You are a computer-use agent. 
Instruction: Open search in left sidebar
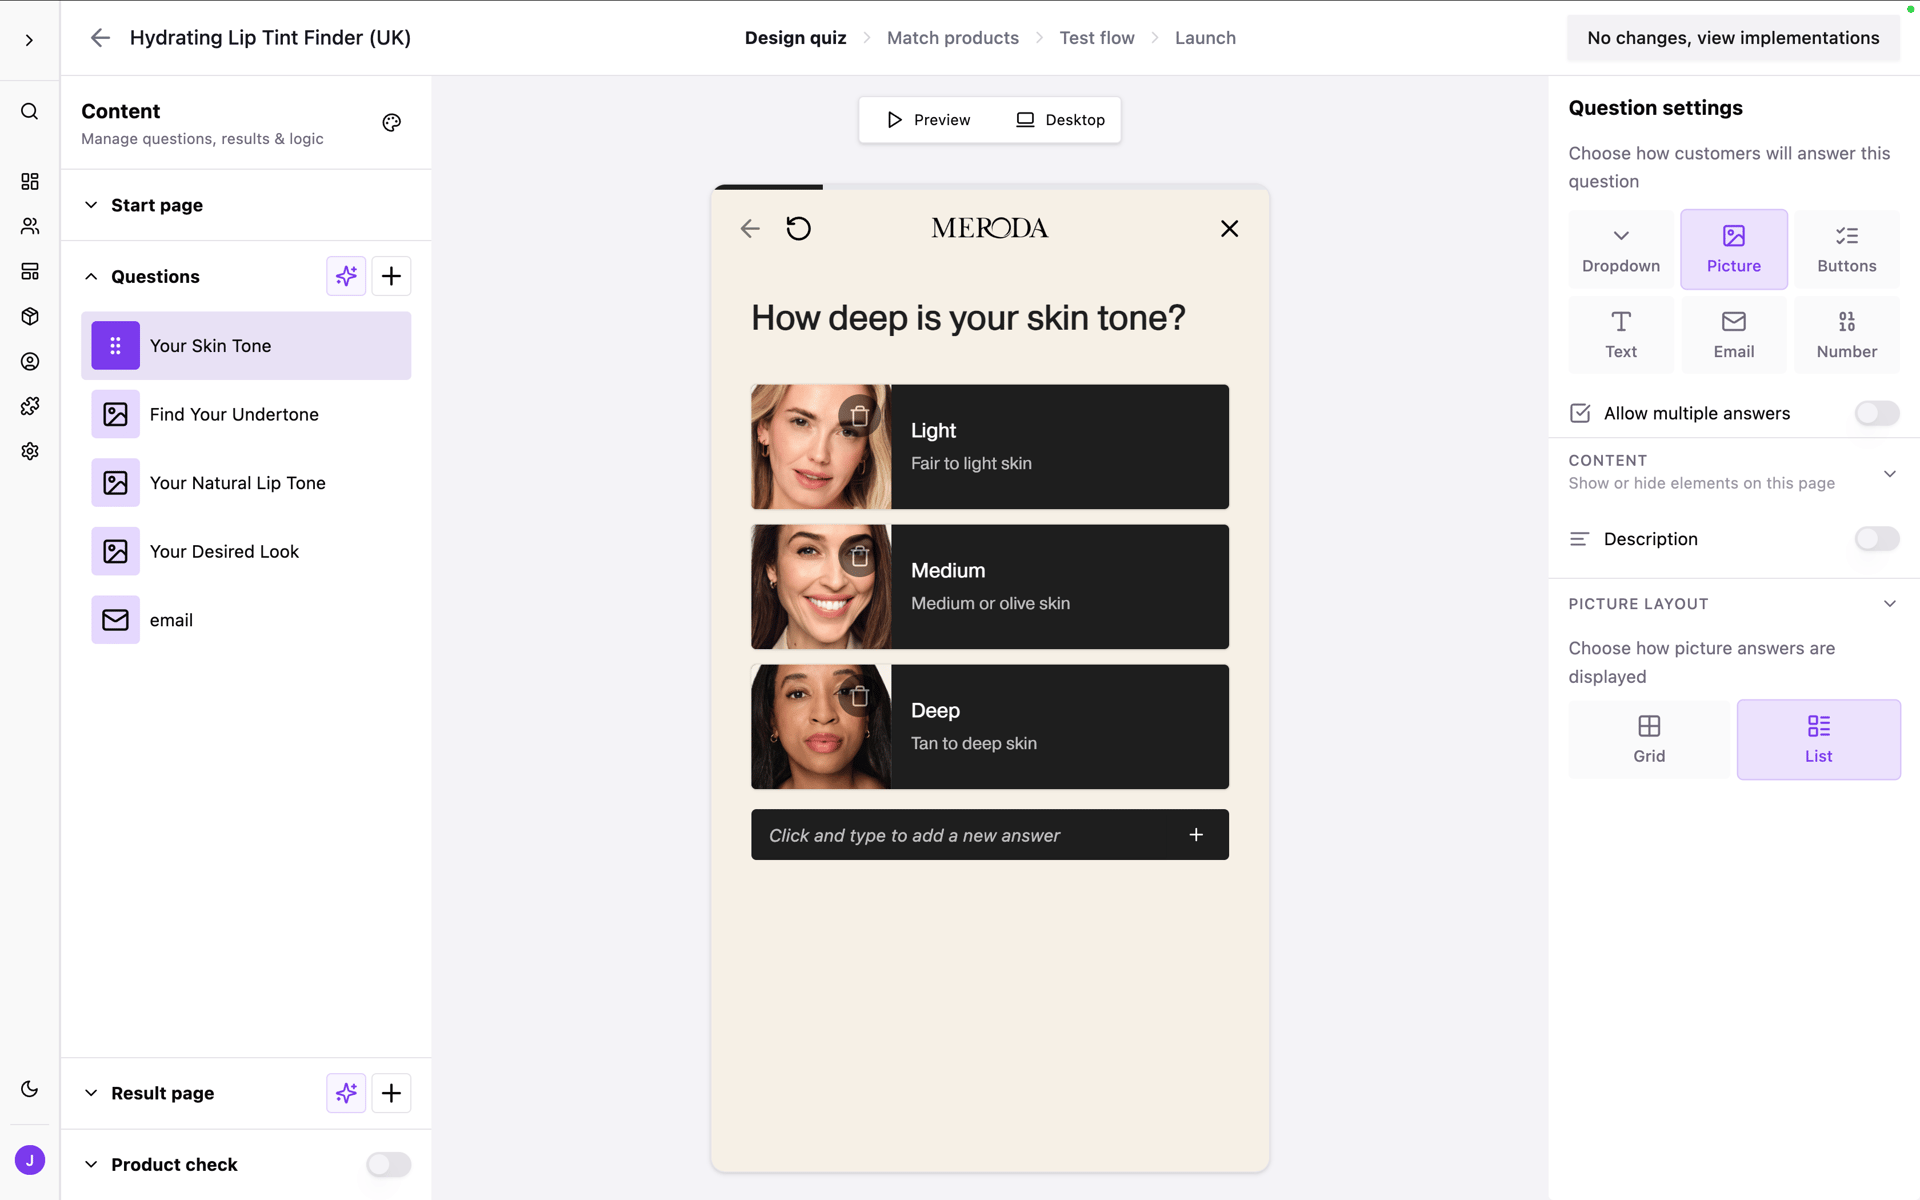point(30,111)
